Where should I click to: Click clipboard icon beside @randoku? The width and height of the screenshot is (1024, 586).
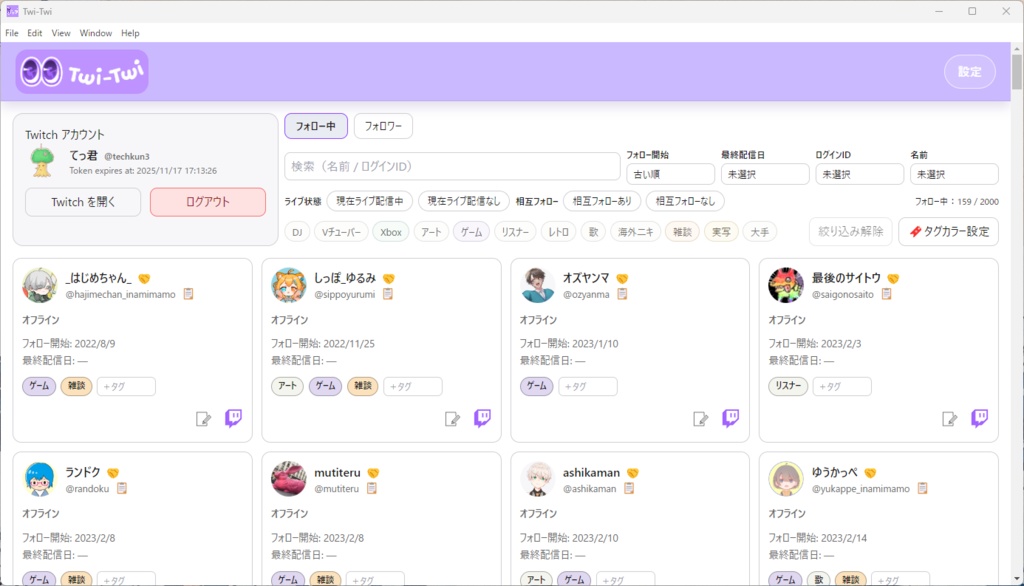point(121,488)
